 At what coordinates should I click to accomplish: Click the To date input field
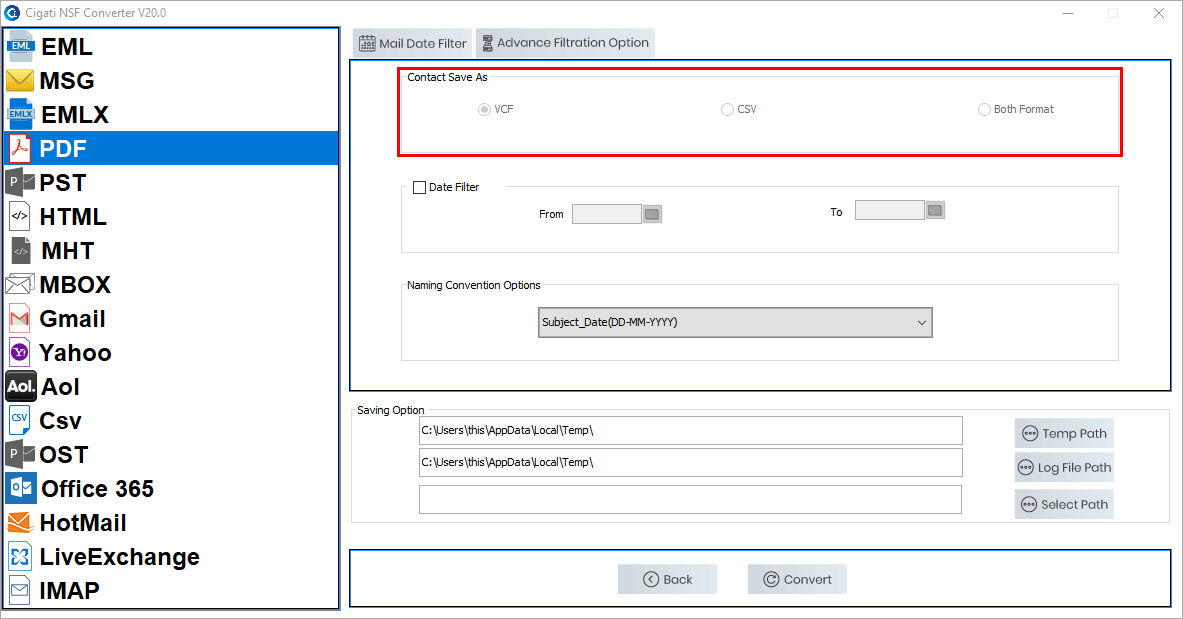tap(890, 210)
